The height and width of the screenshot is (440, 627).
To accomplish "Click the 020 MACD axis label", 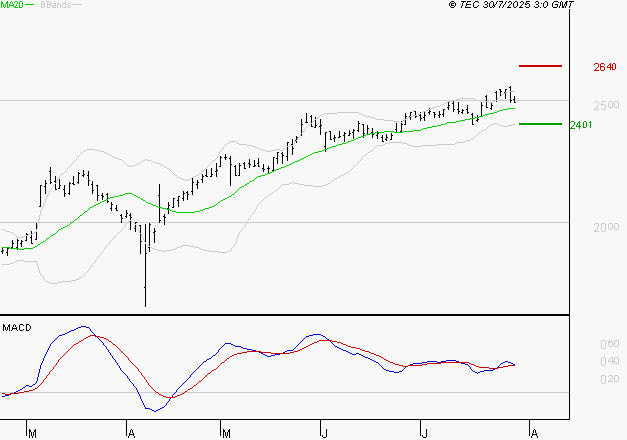I will click(610, 379).
